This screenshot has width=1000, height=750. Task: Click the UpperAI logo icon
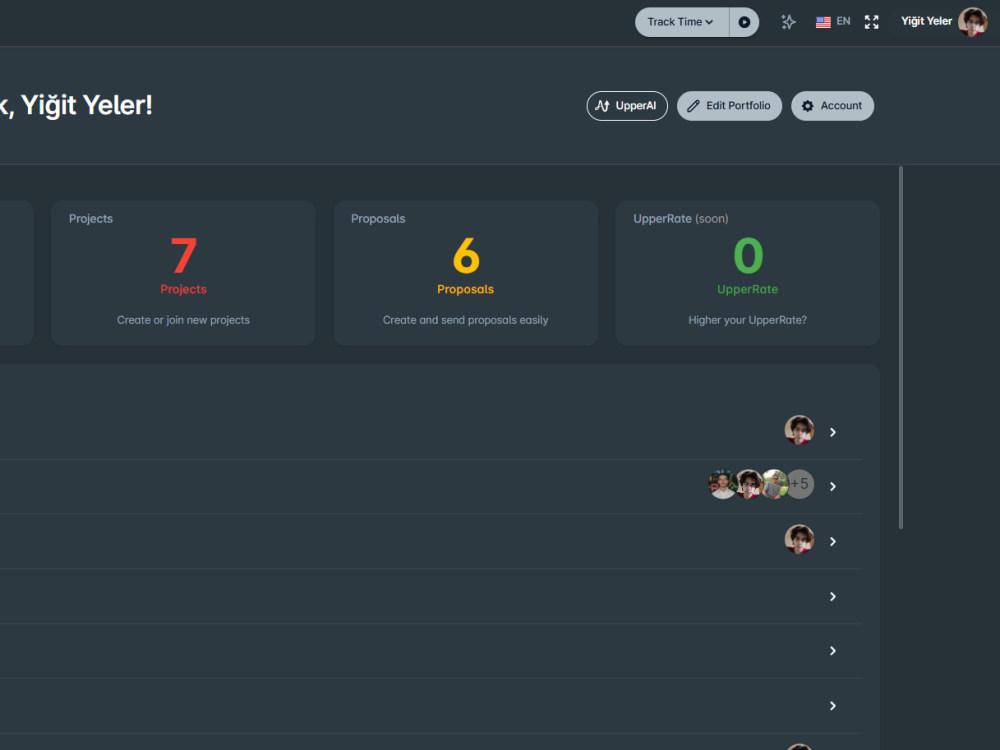602,106
